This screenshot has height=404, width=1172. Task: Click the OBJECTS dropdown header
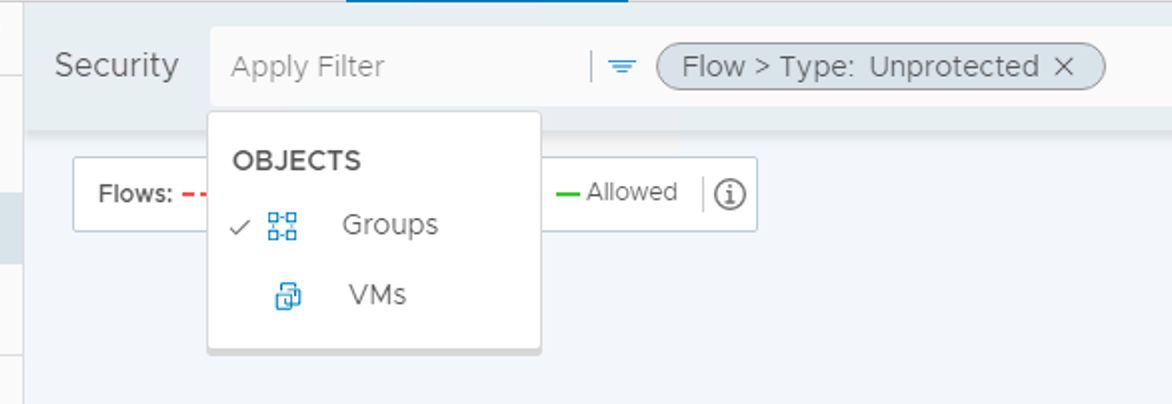(296, 160)
